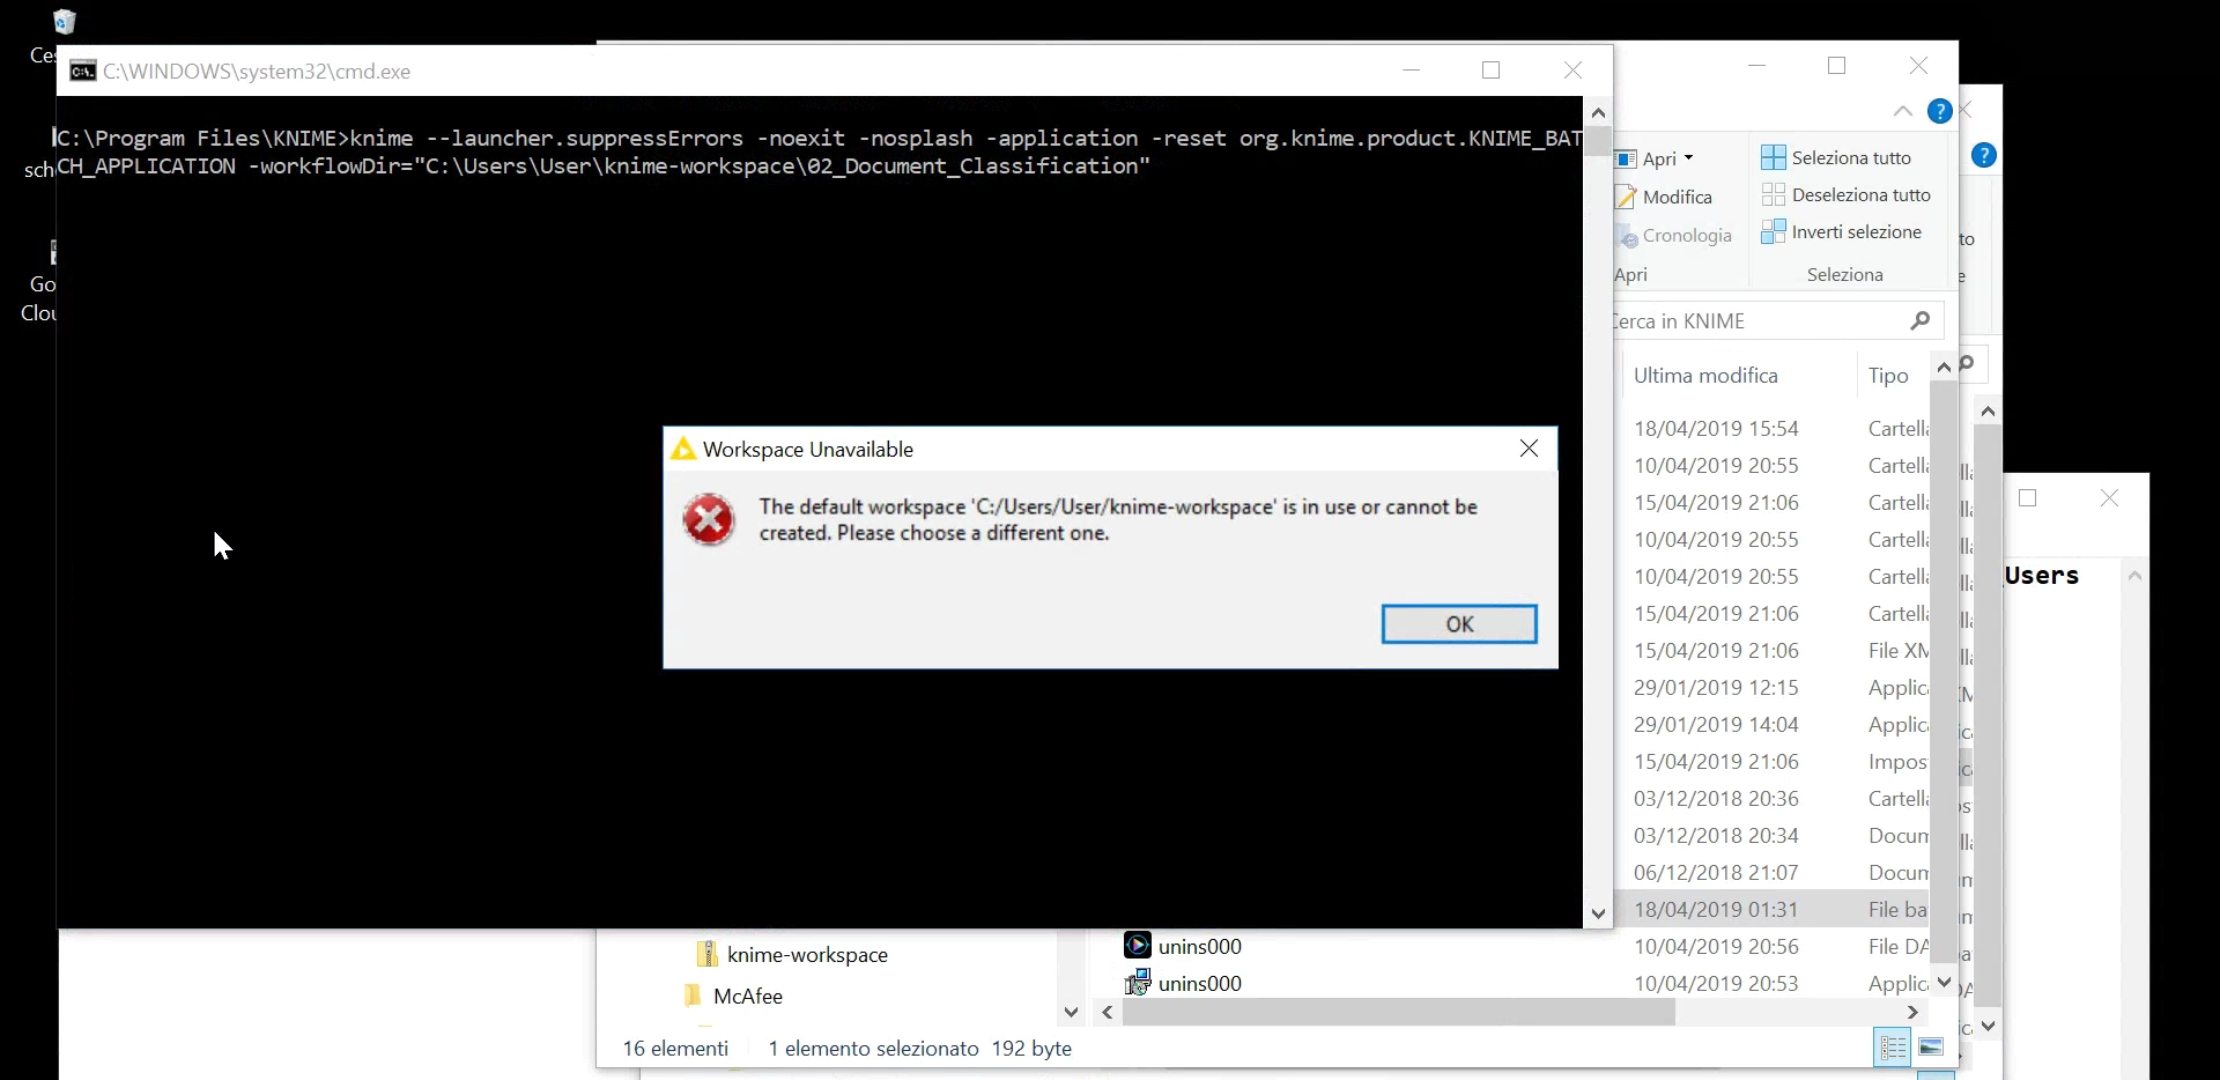Click the Inverti selezione icon
Viewport: 2220px width, 1080px height.
1772,232
